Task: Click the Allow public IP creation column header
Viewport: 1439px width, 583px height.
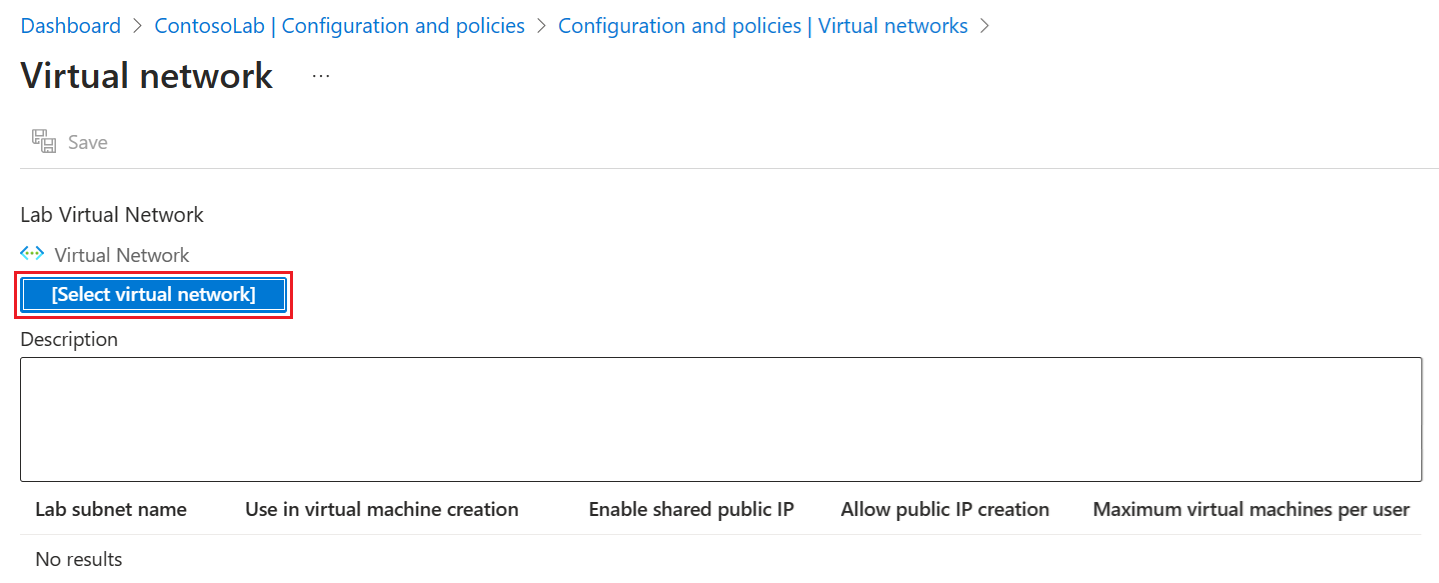Action: pos(944,509)
